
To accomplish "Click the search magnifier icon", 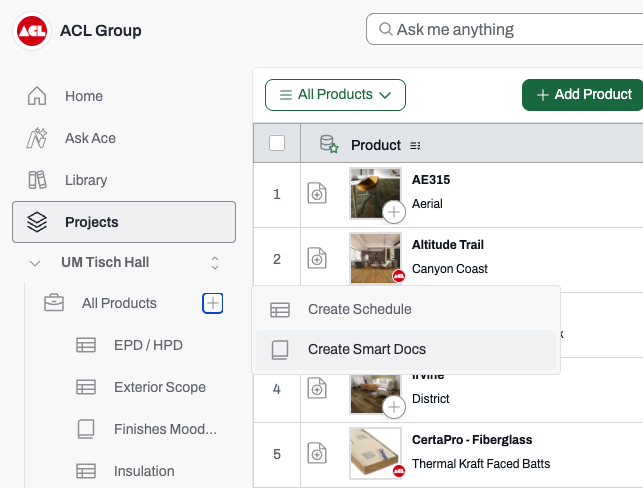I will click(x=385, y=29).
